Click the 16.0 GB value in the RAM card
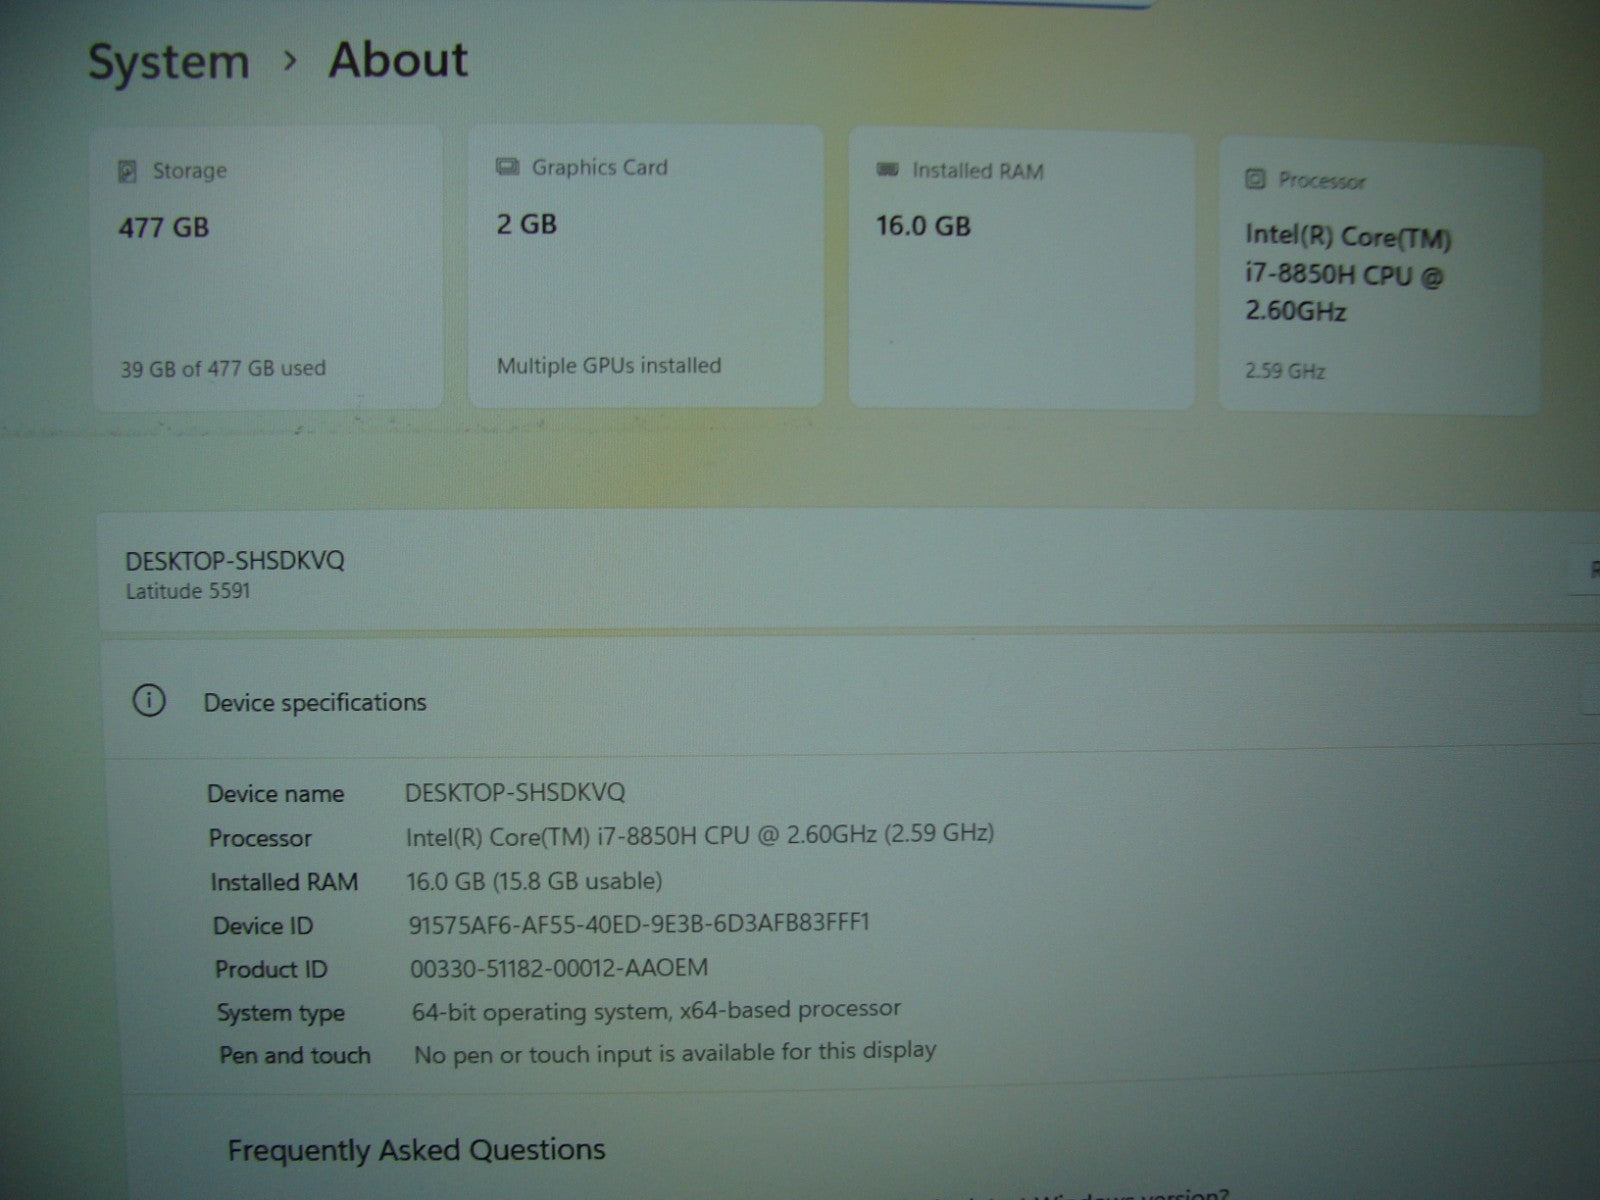The height and width of the screenshot is (1200, 1600). coord(923,226)
